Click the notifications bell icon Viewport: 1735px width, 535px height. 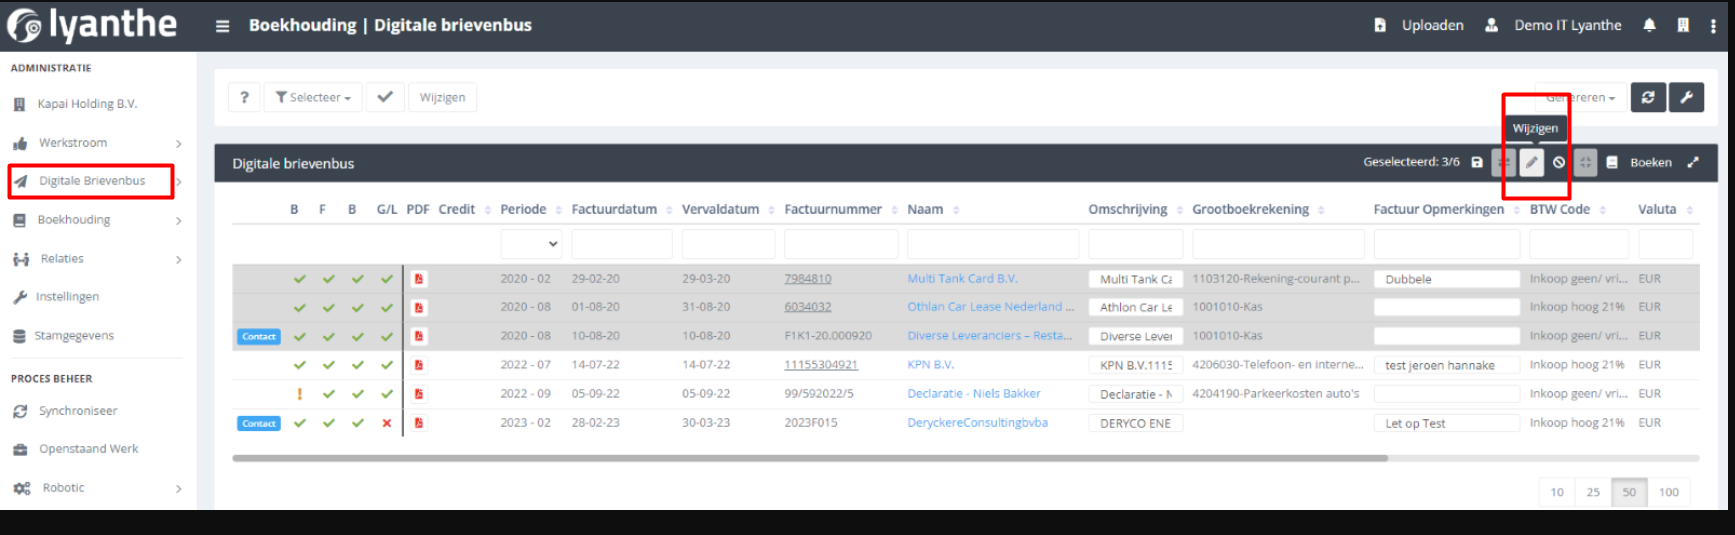(1649, 25)
